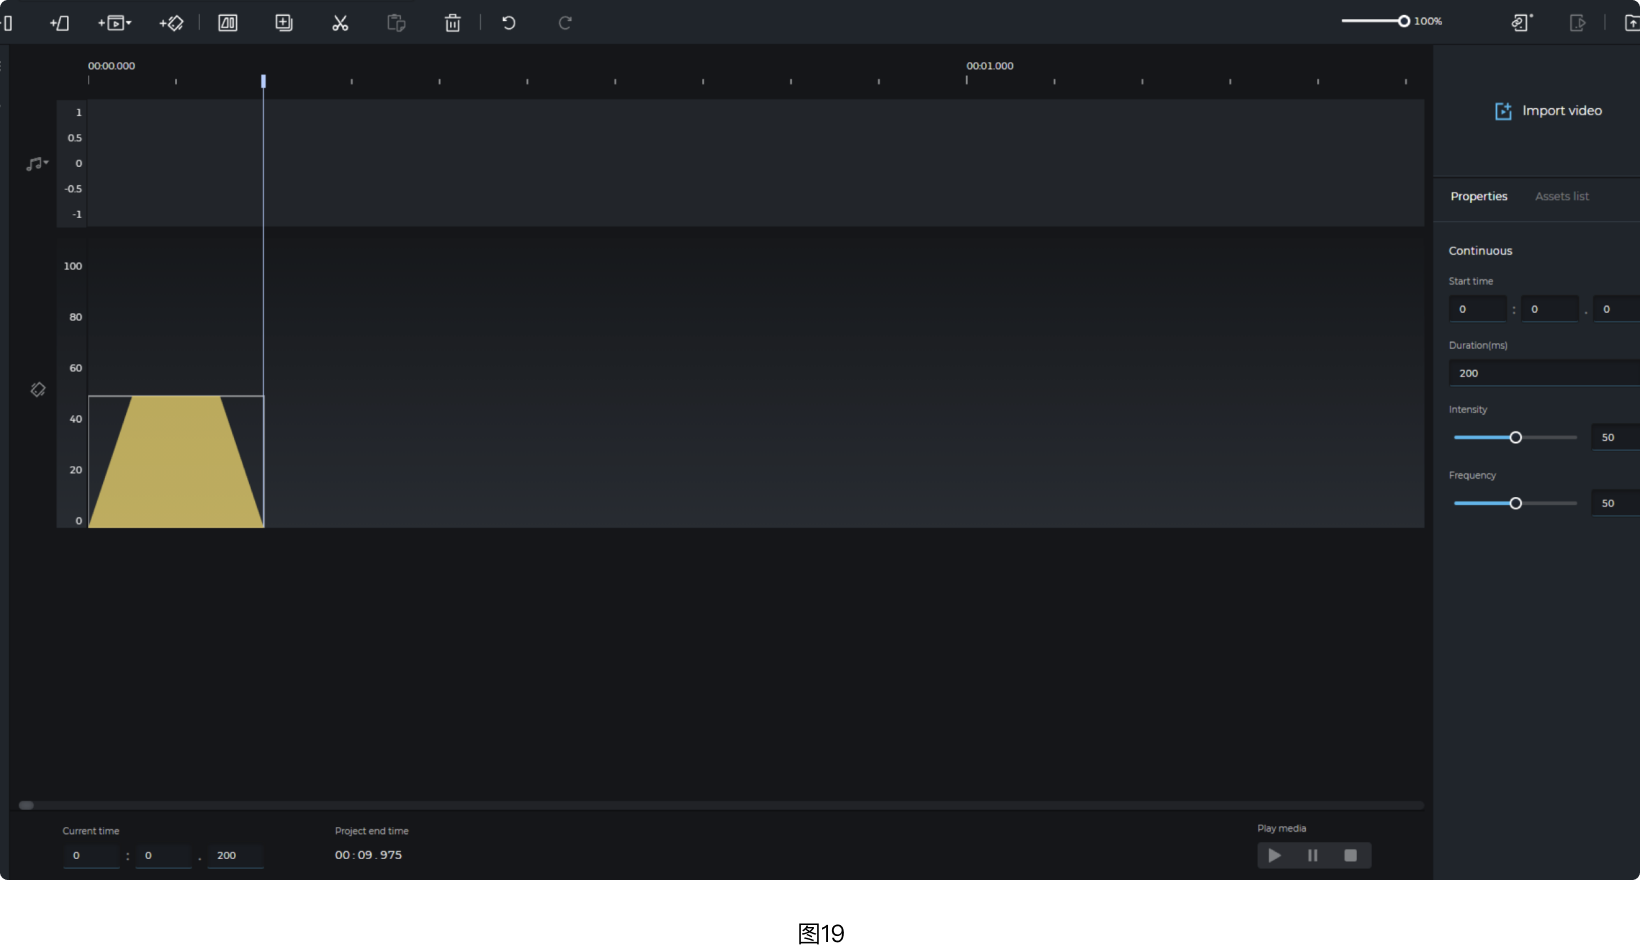Adjust the Intensity slider handle
Image resolution: width=1640 pixels, height=945 pixels.
pos(1516,437)
